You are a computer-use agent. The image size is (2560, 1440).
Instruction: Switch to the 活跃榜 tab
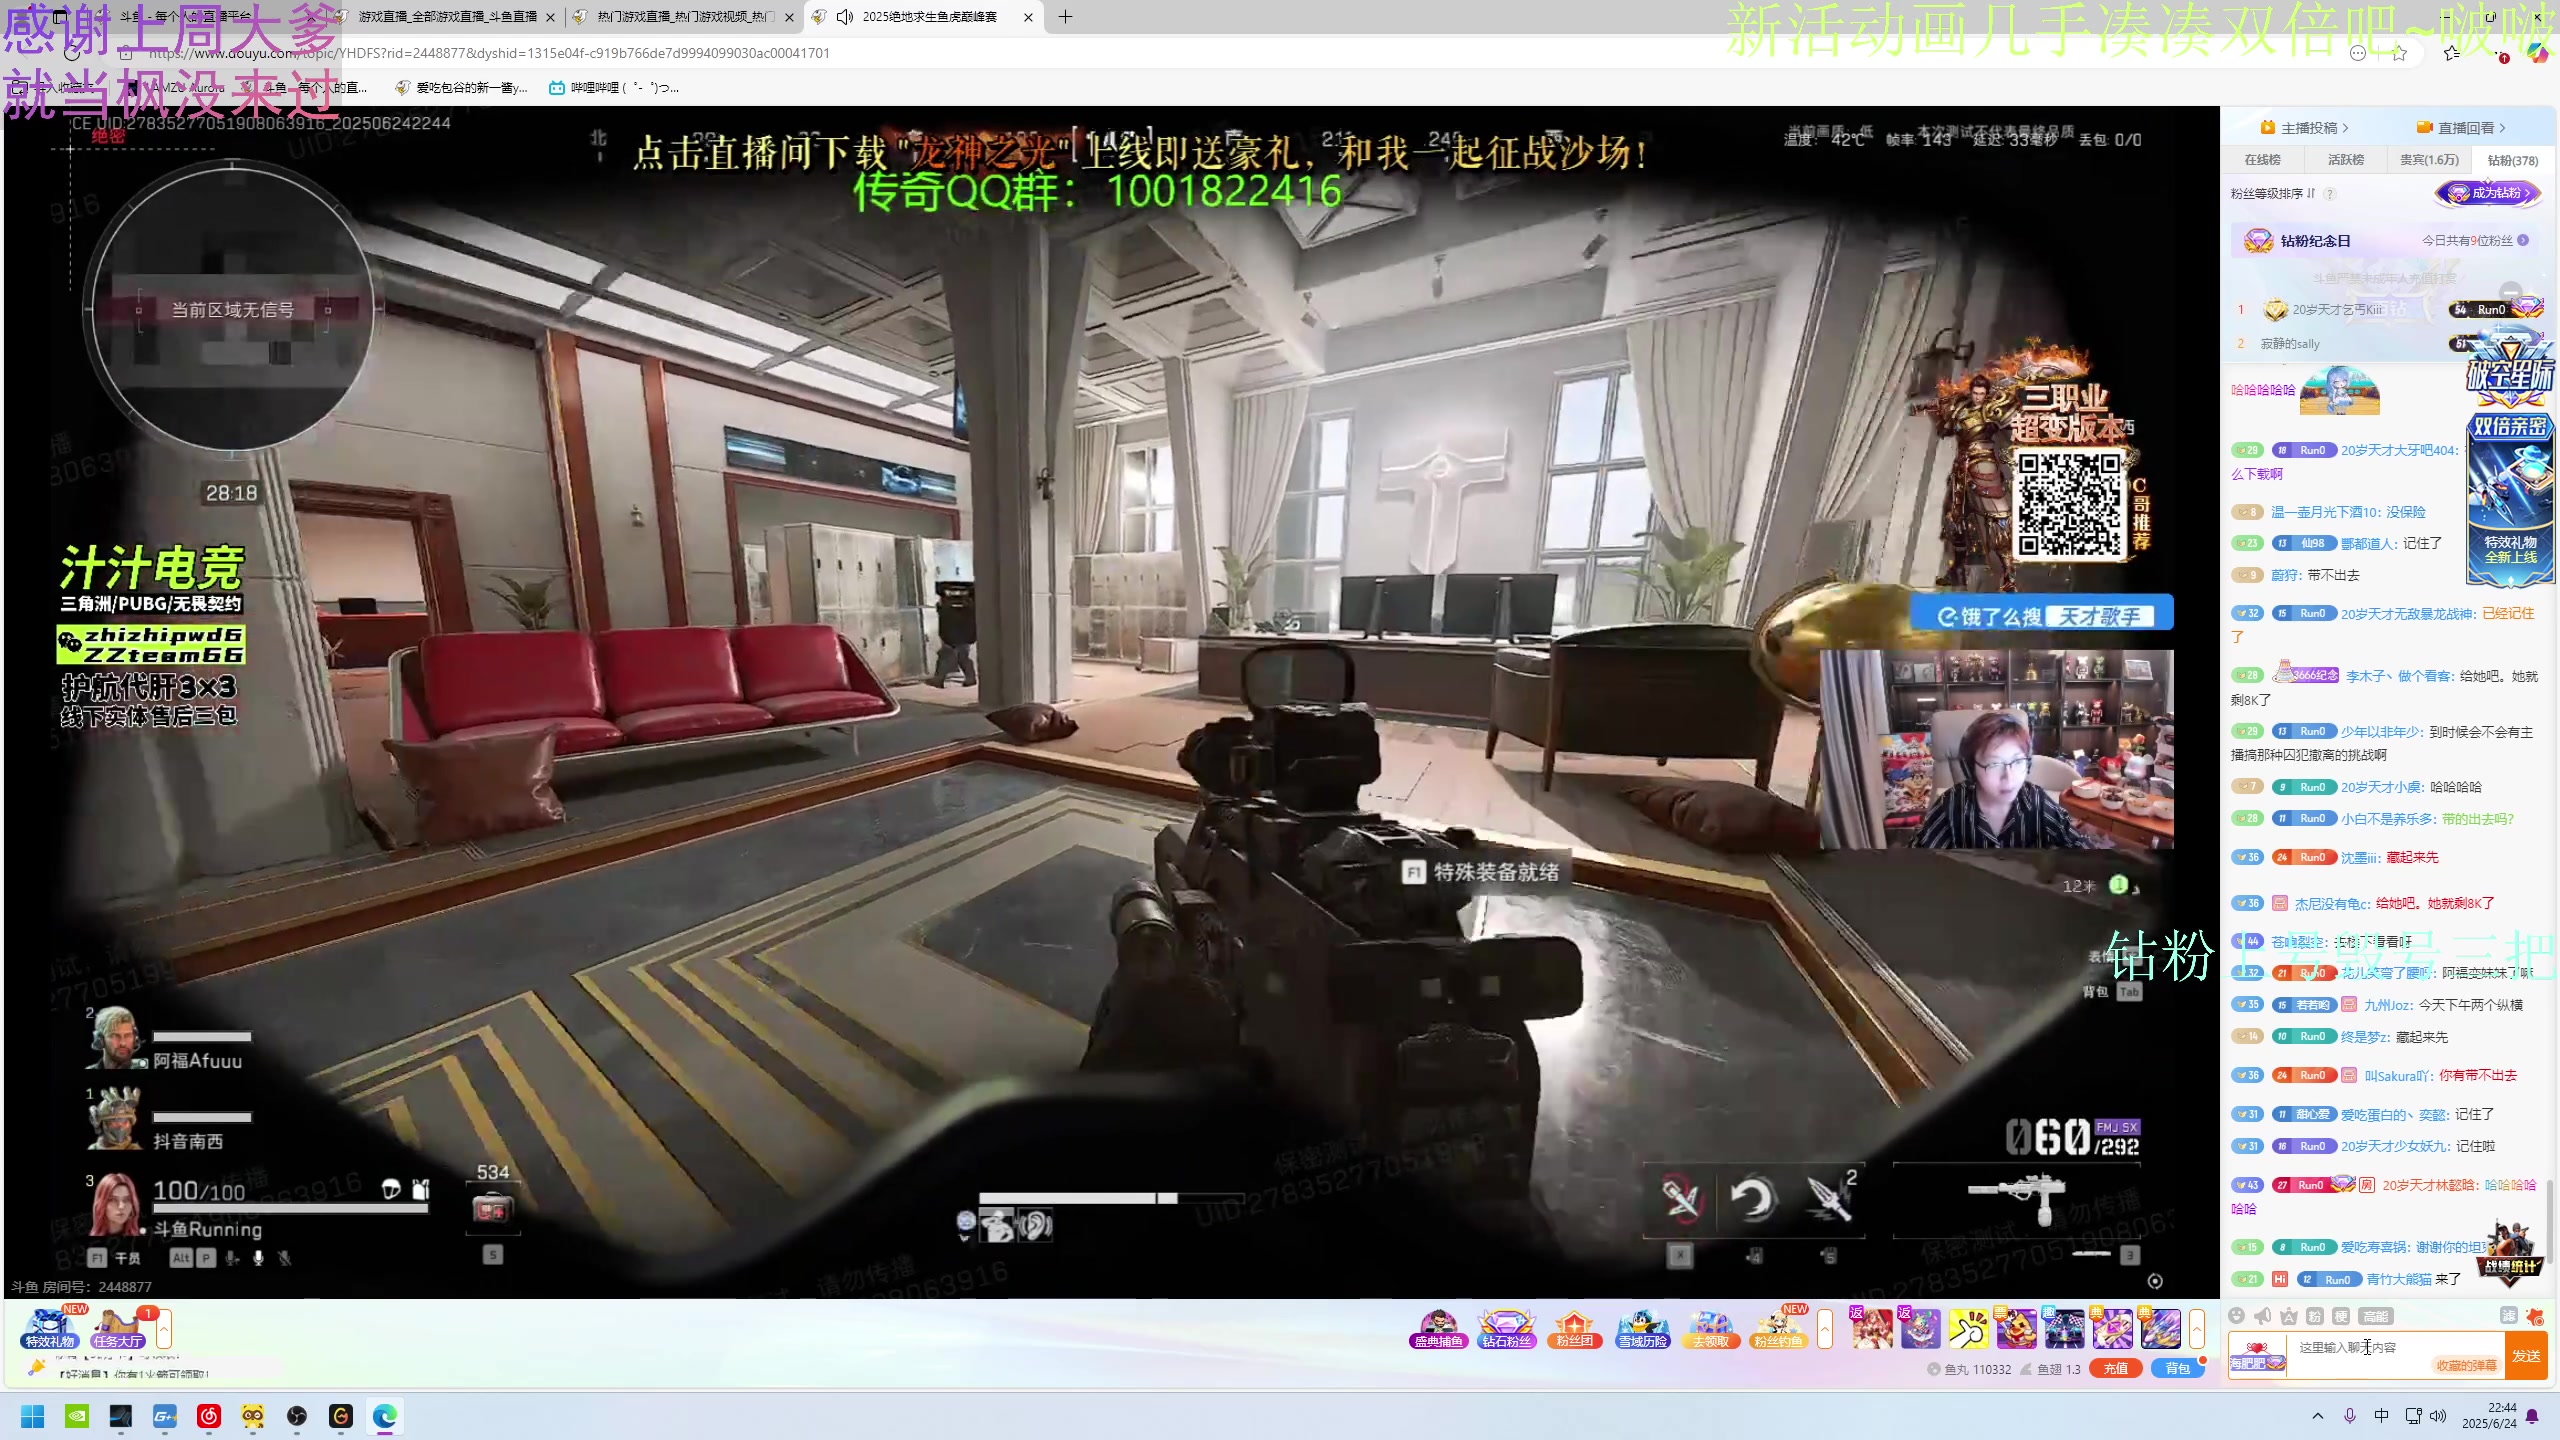coord(2345,160)
